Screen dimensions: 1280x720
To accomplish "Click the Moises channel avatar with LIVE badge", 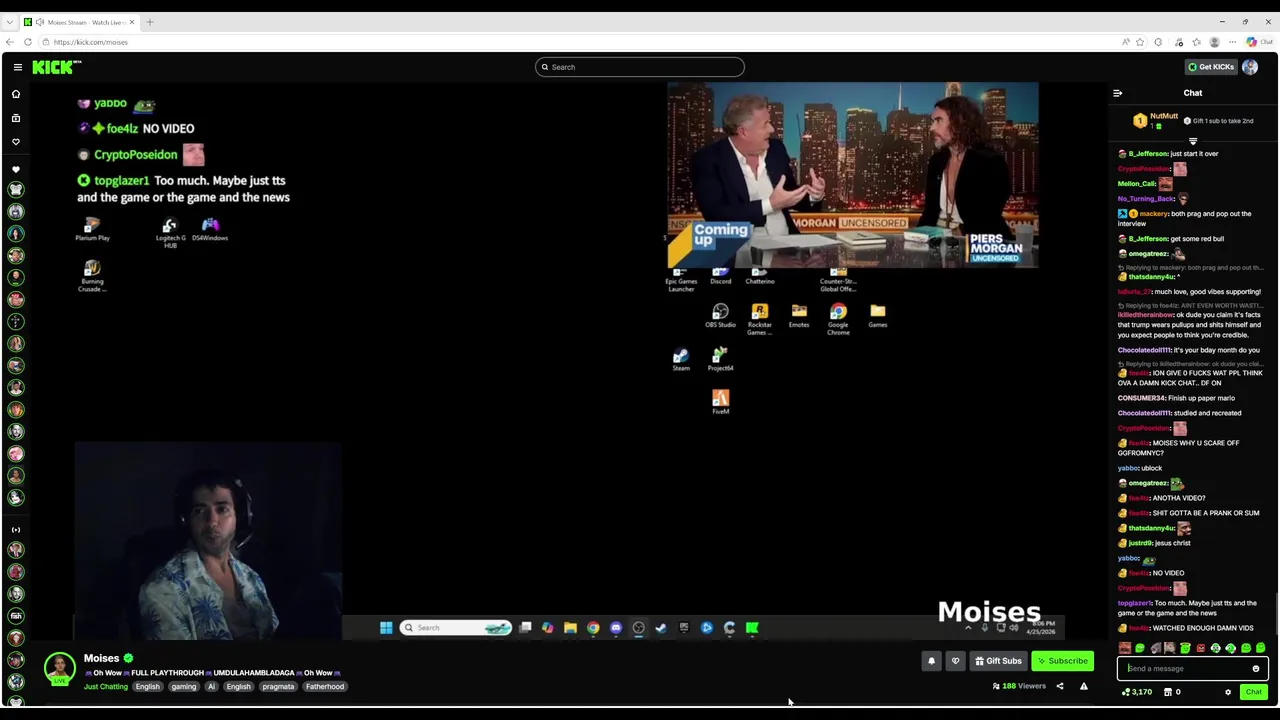I will click(60, 668).
